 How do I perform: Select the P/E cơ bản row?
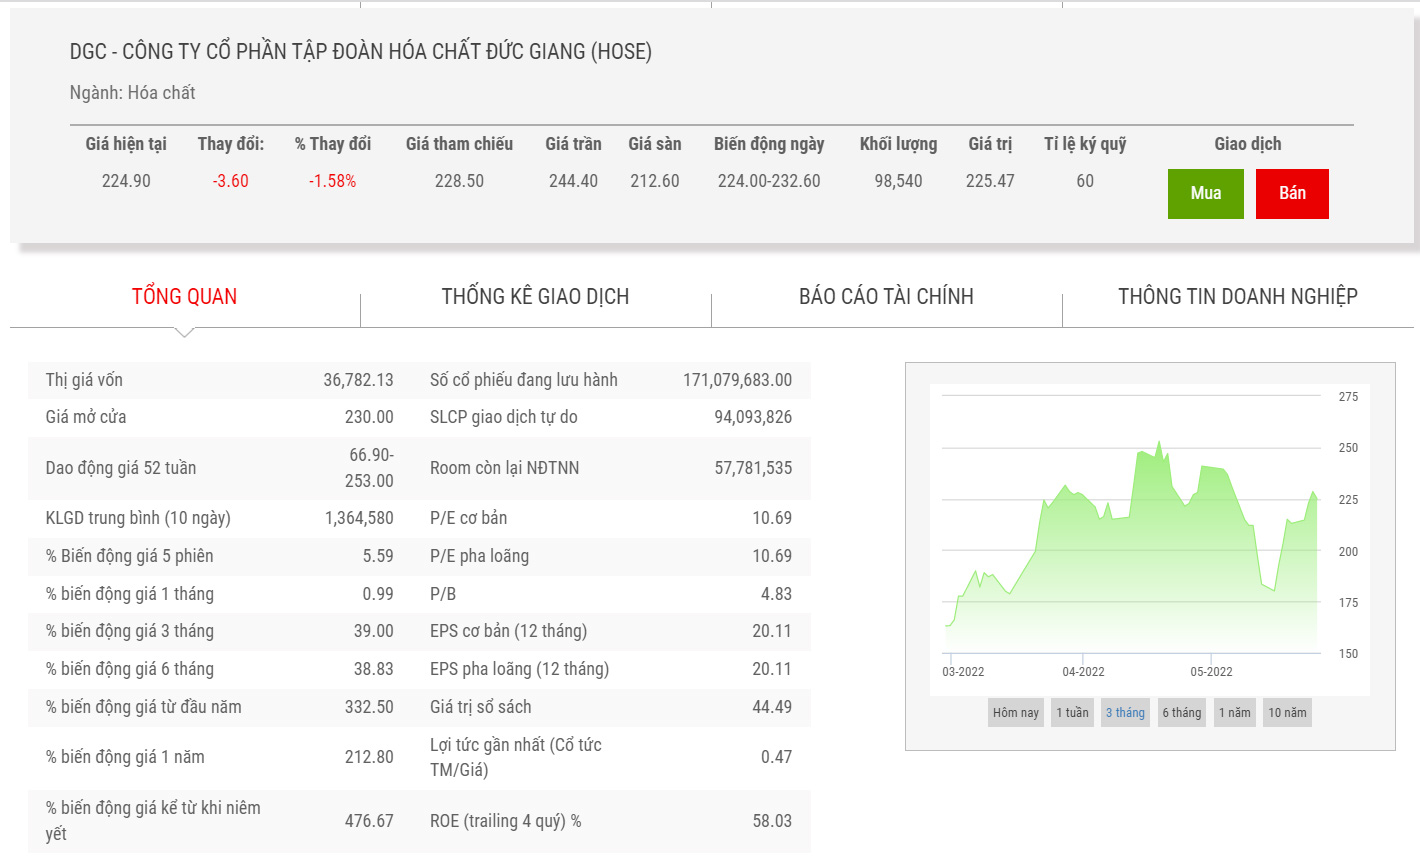click(610, 518)
